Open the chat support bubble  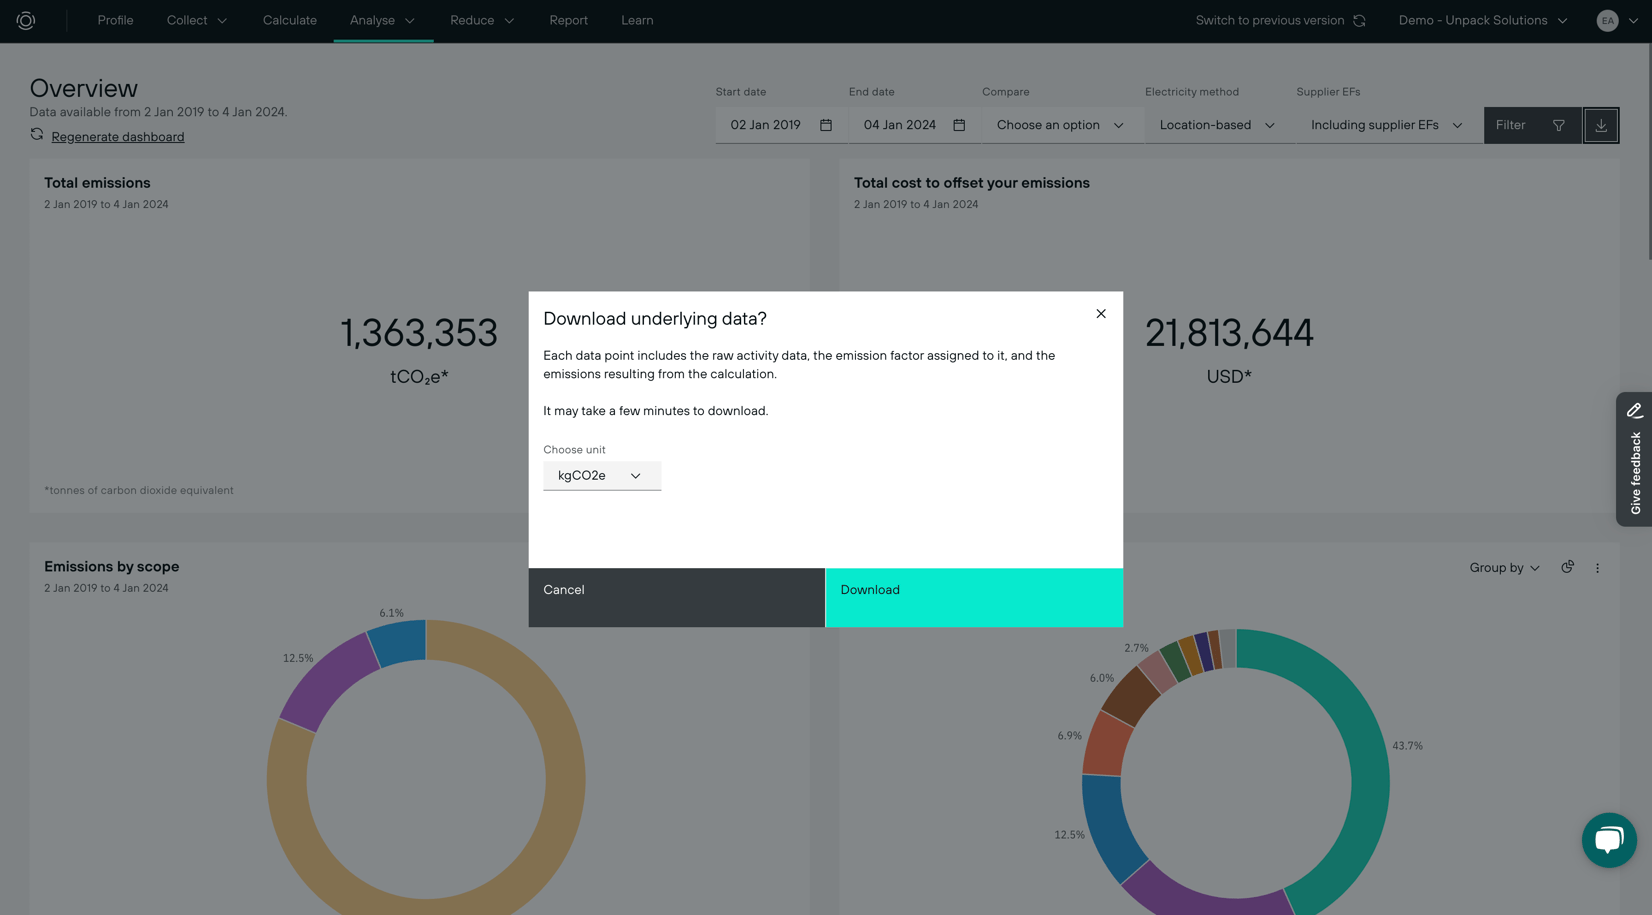pyautogui.click(x=1609, y=840)
